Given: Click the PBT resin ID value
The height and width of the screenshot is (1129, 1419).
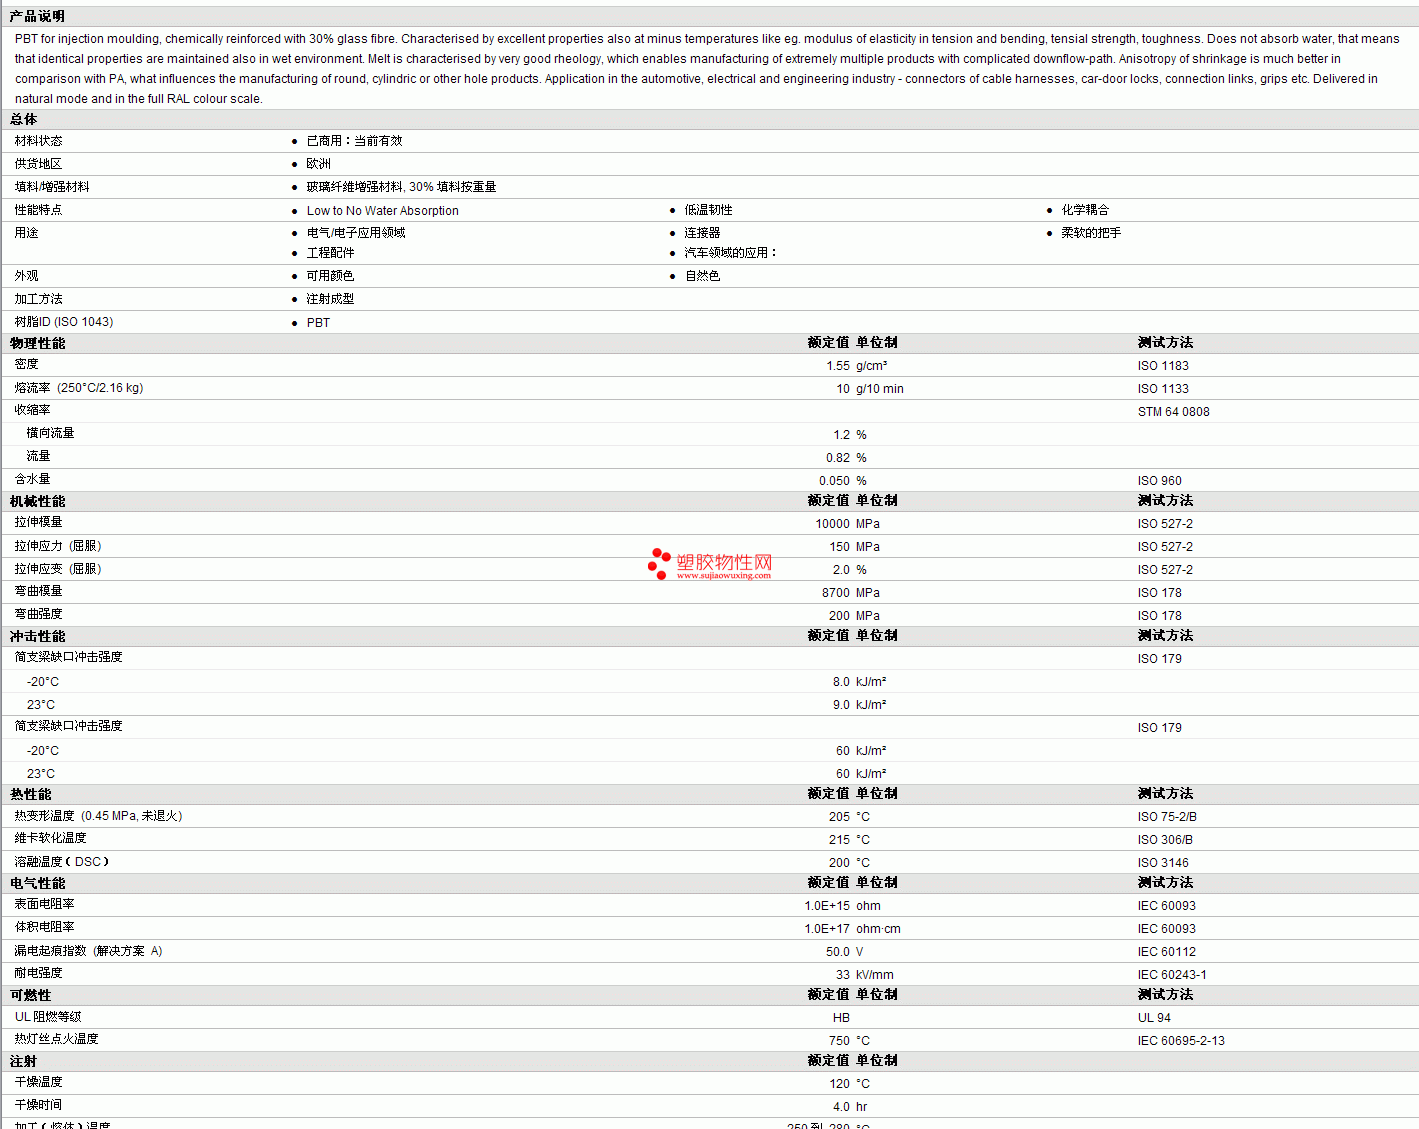Looking at the screenshot, I should (x=318, y=323).
